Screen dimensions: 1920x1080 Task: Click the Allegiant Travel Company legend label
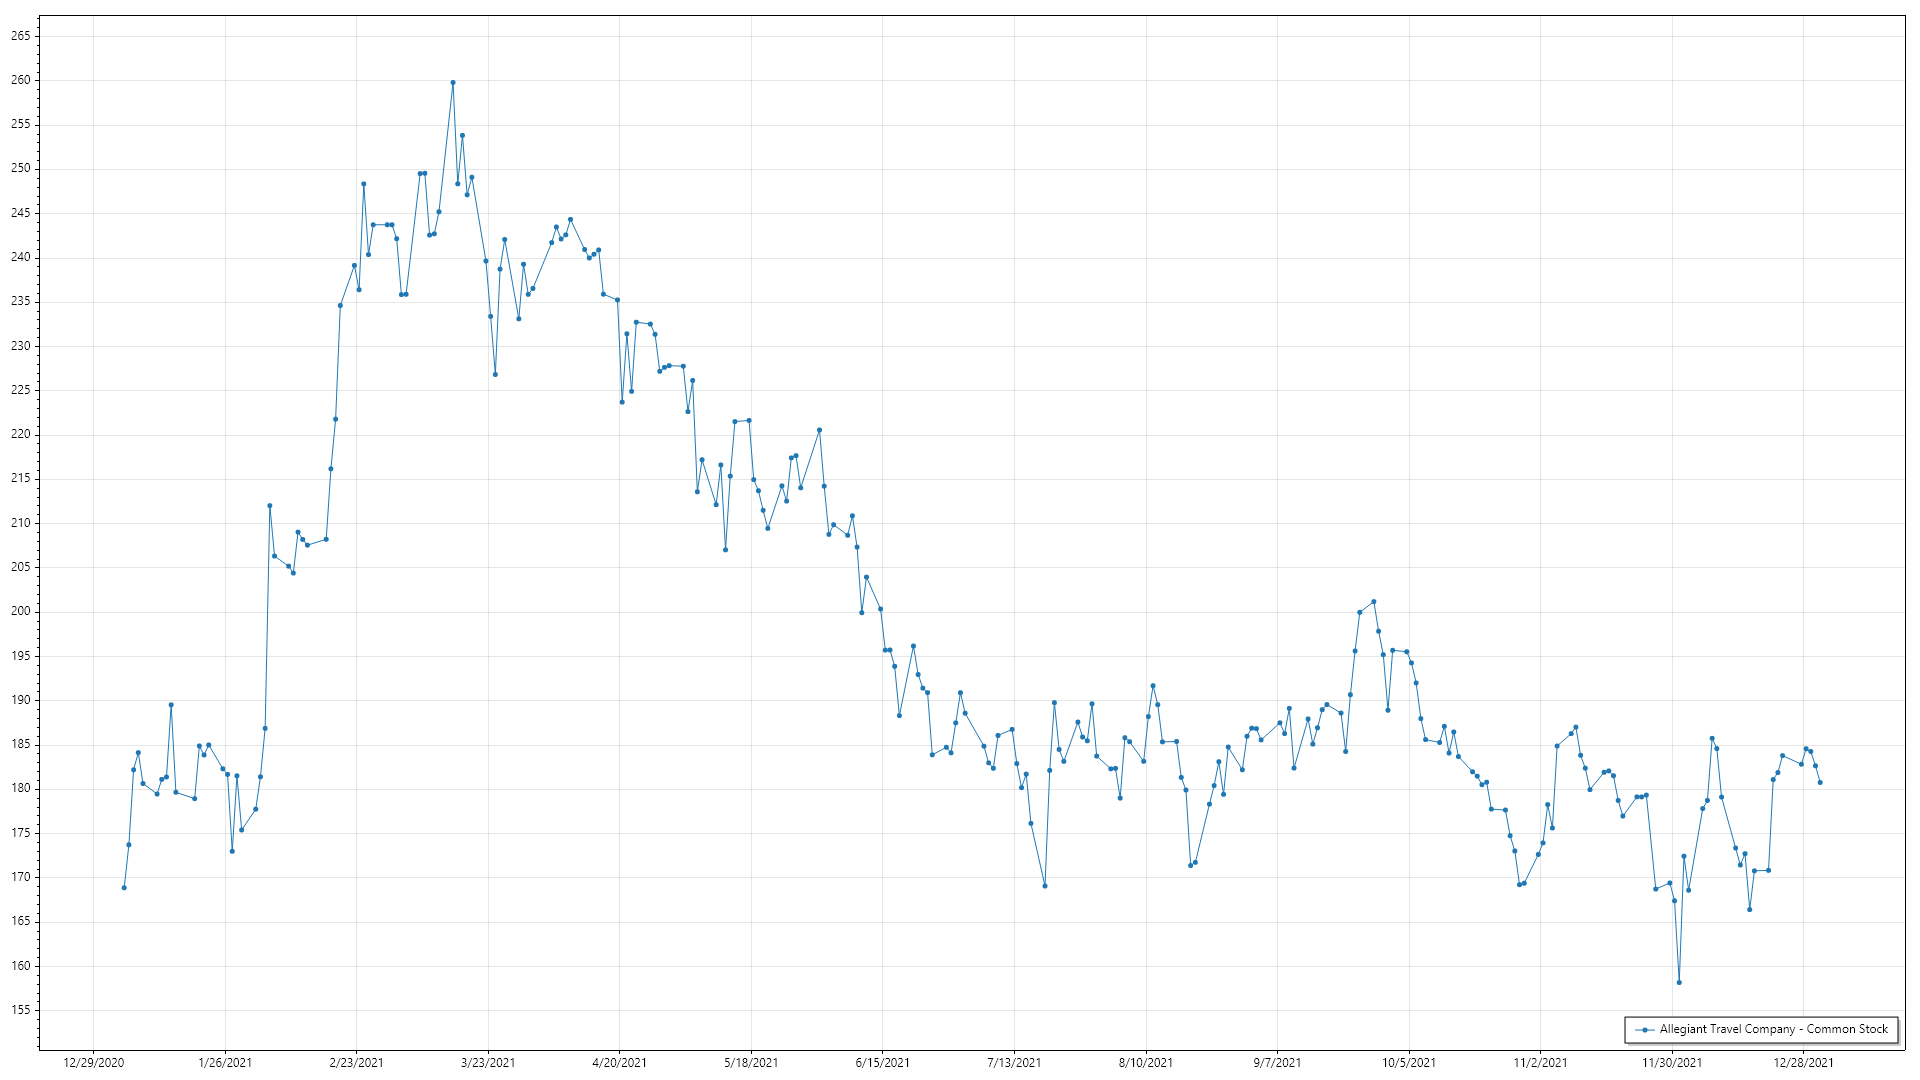pyautogui.click(x=1773, y=1029)
